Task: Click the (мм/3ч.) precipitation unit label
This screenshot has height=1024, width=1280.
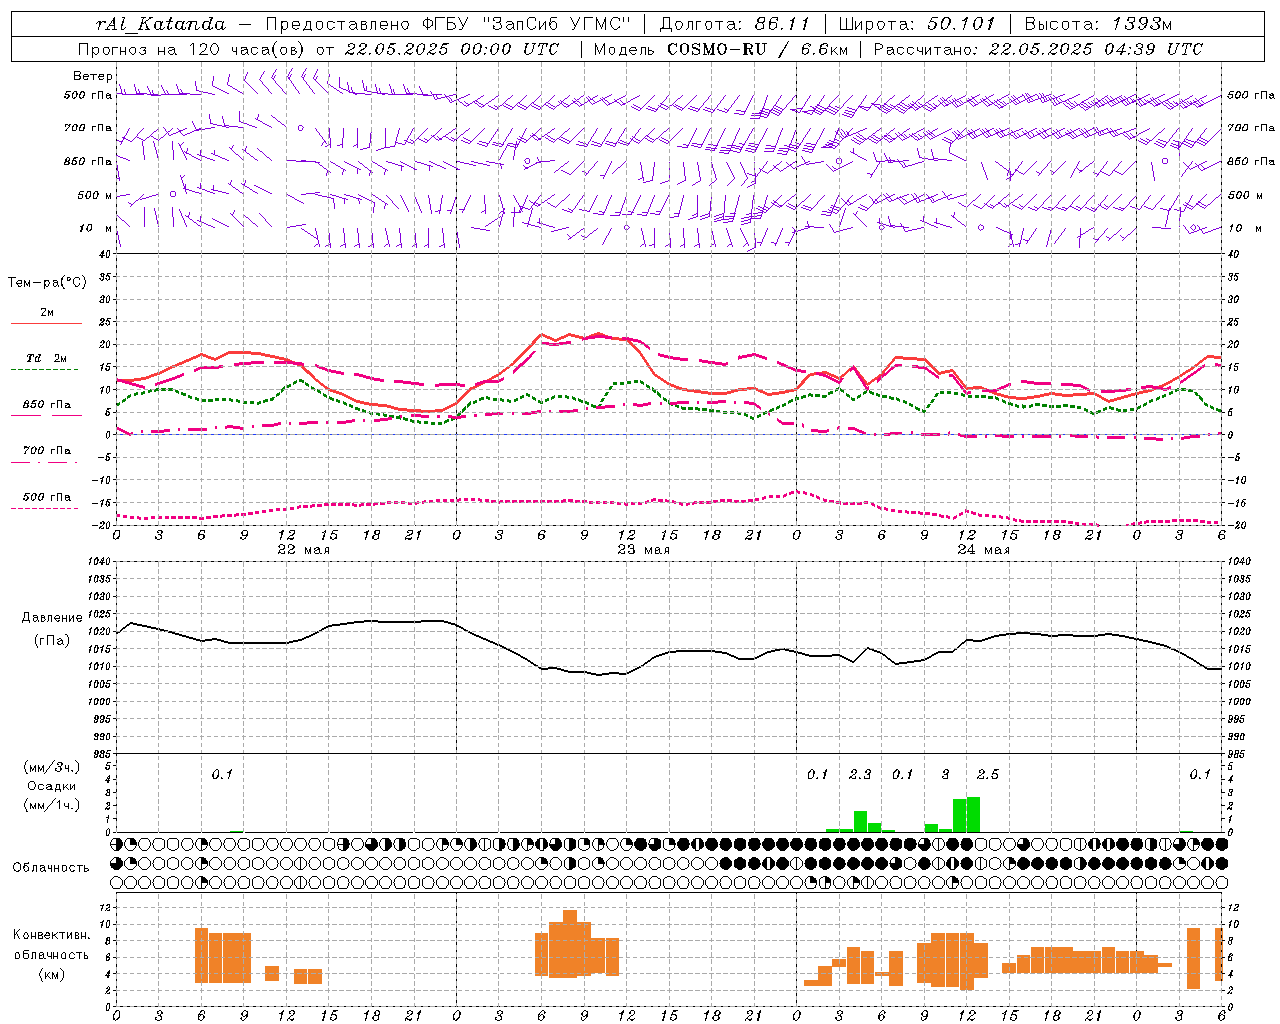Action: coord(52,768)
